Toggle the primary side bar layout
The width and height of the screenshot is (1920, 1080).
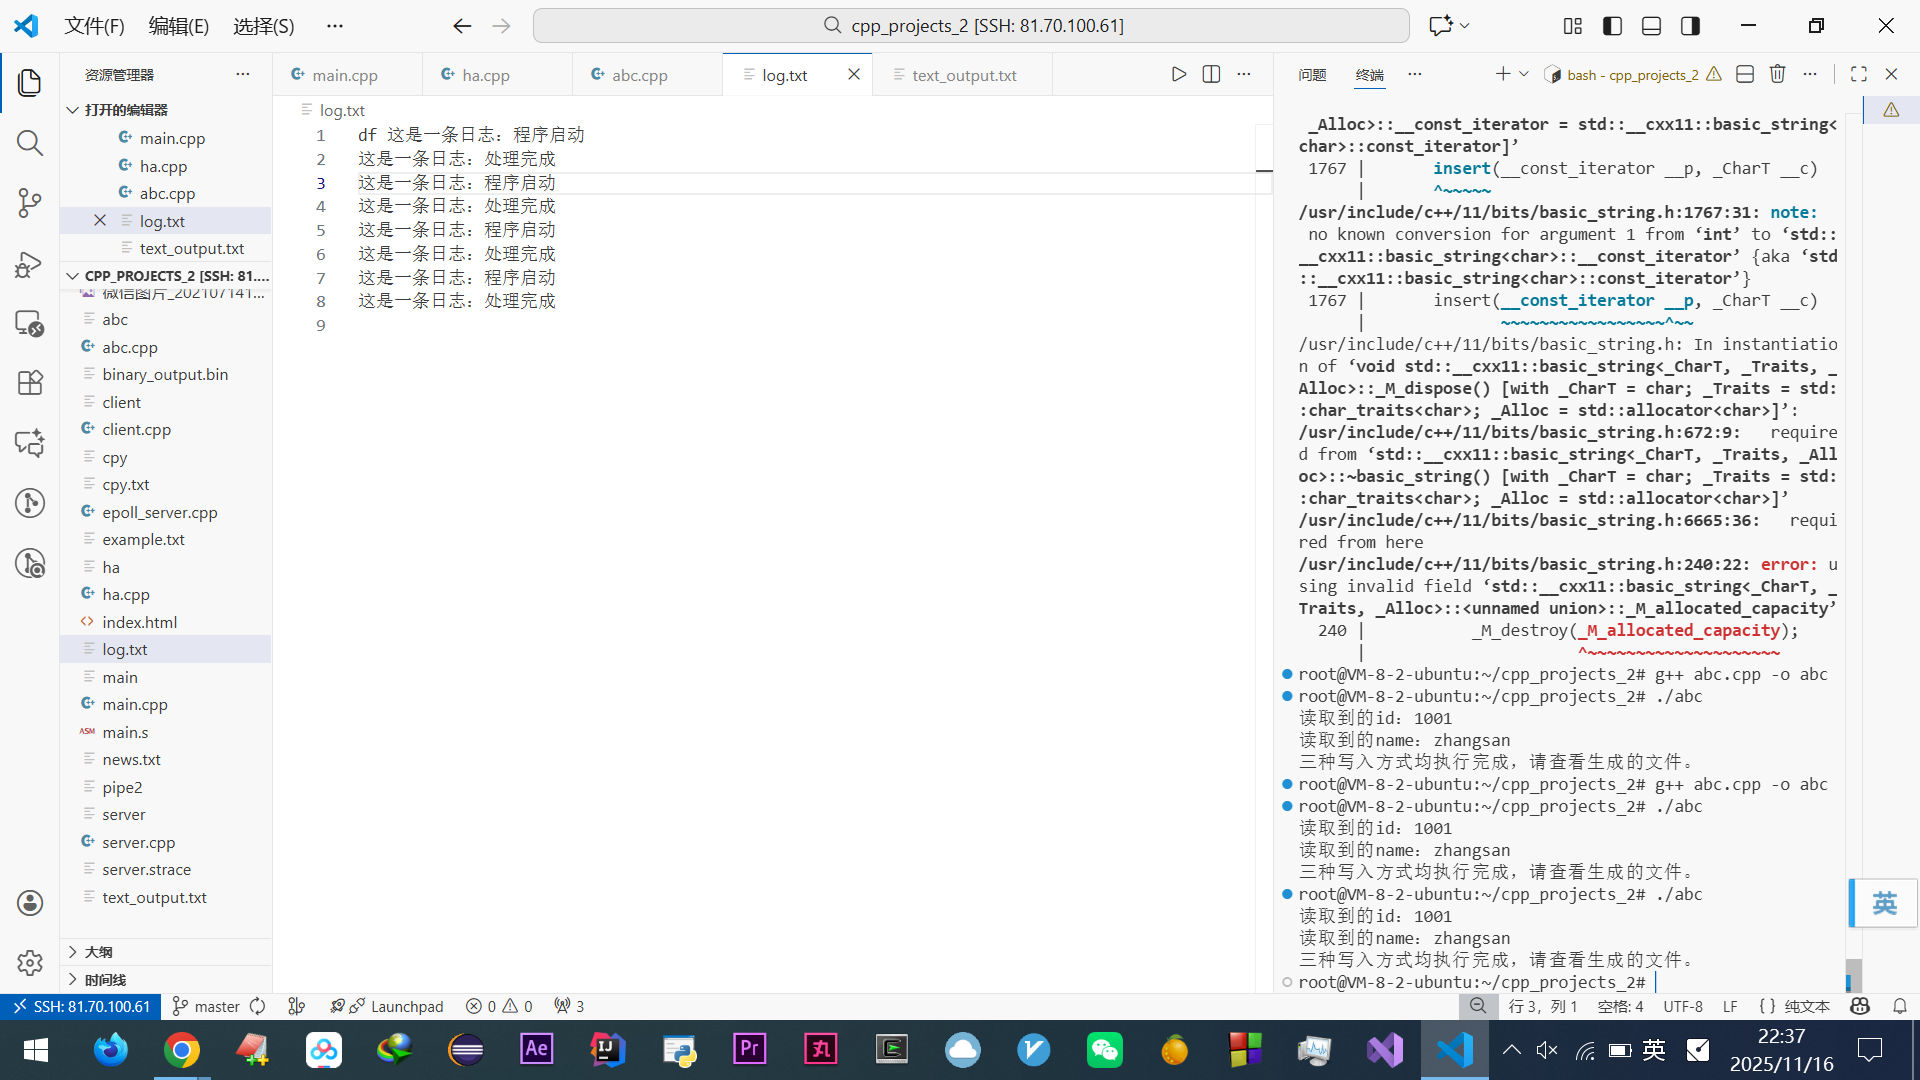coord(1612,26)
